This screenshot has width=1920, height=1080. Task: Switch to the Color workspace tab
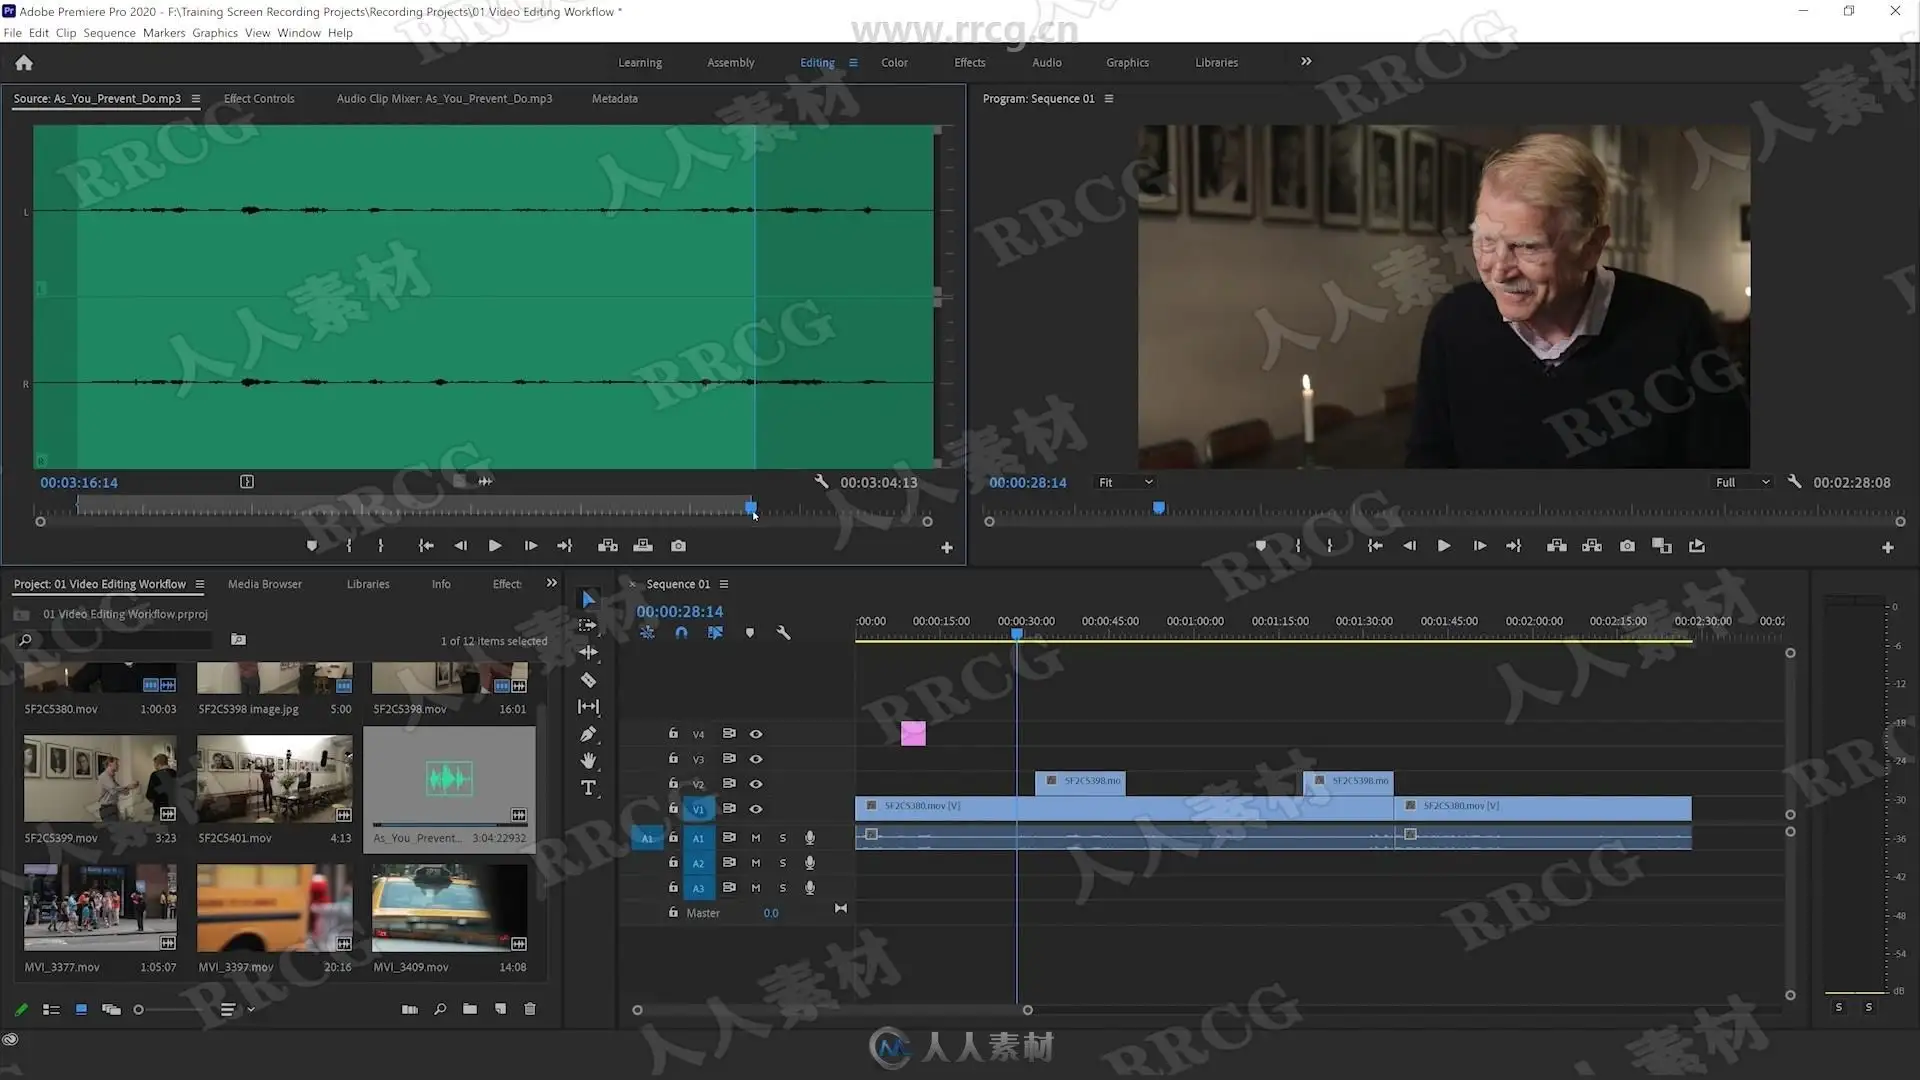(894, 62)
